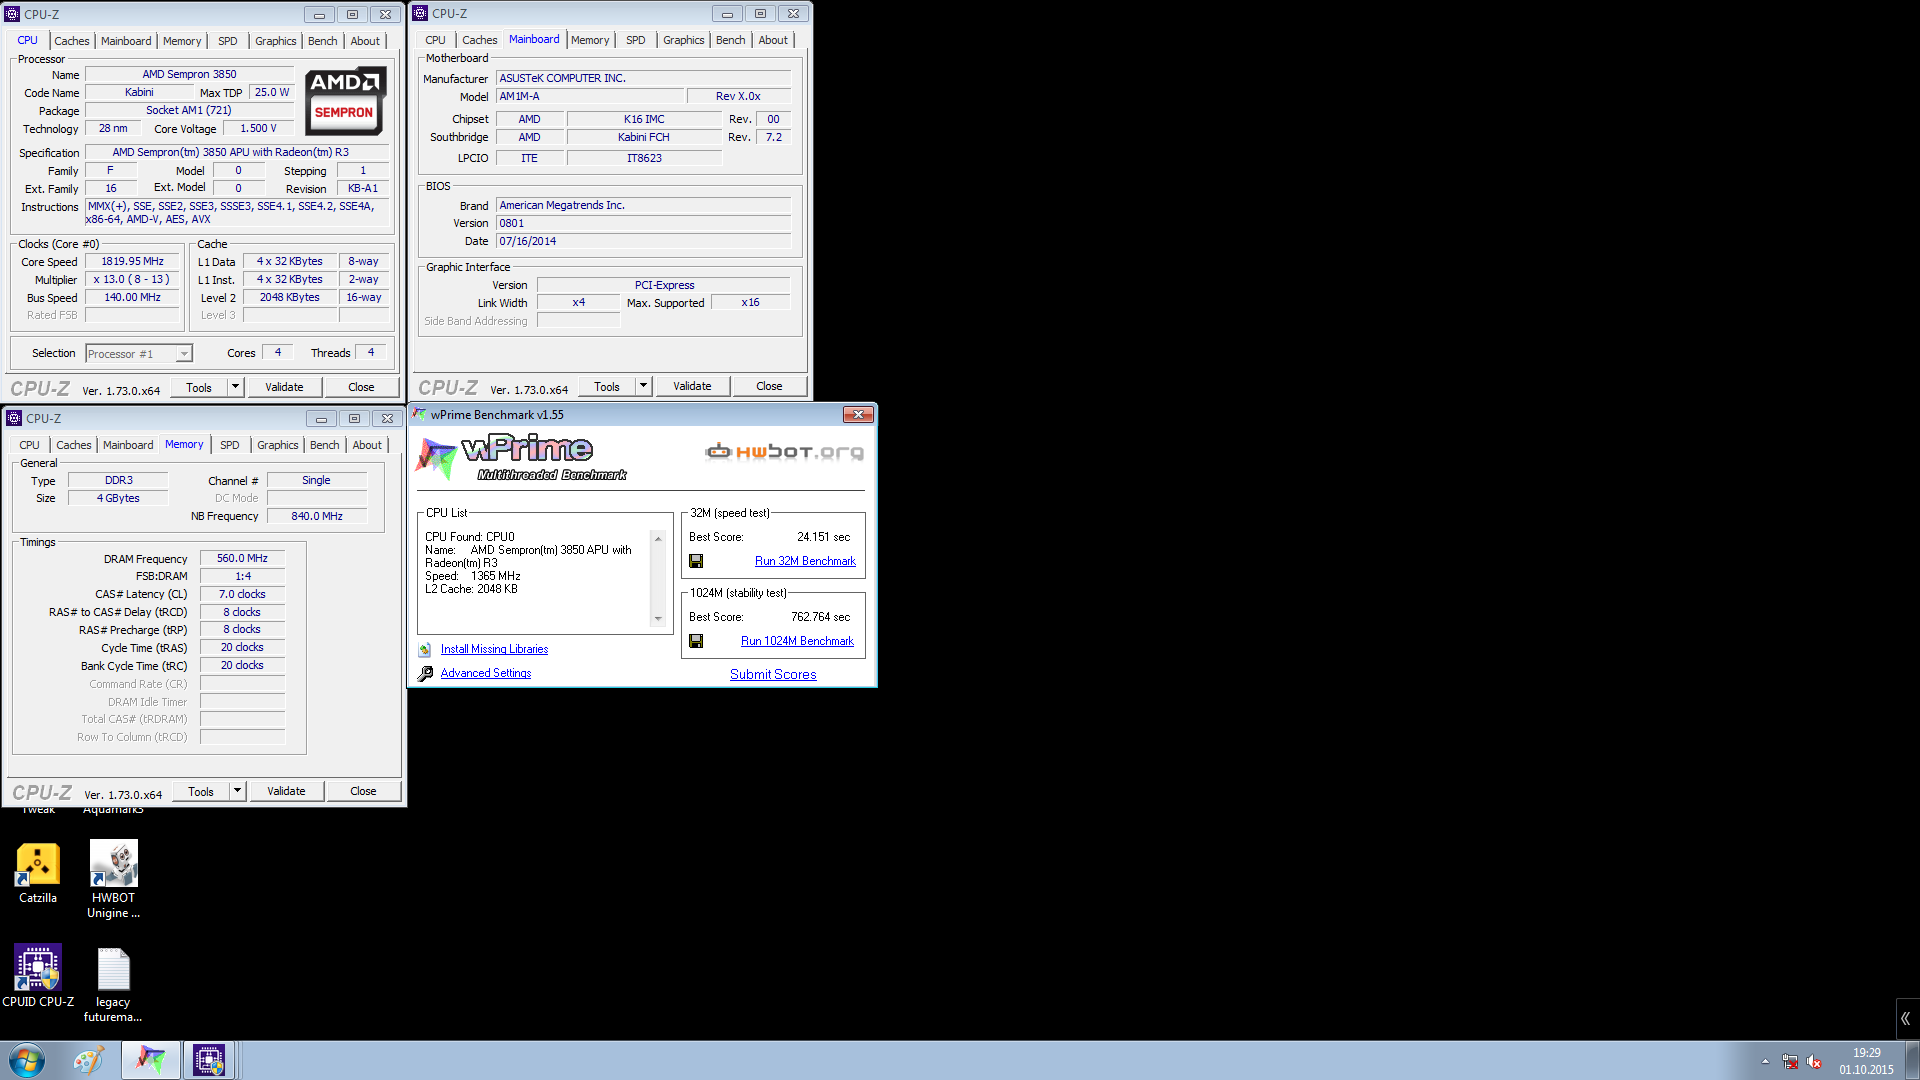Click Manufacturer field ASUSTeK COMPUTER INC.

[x=643, y=78]
